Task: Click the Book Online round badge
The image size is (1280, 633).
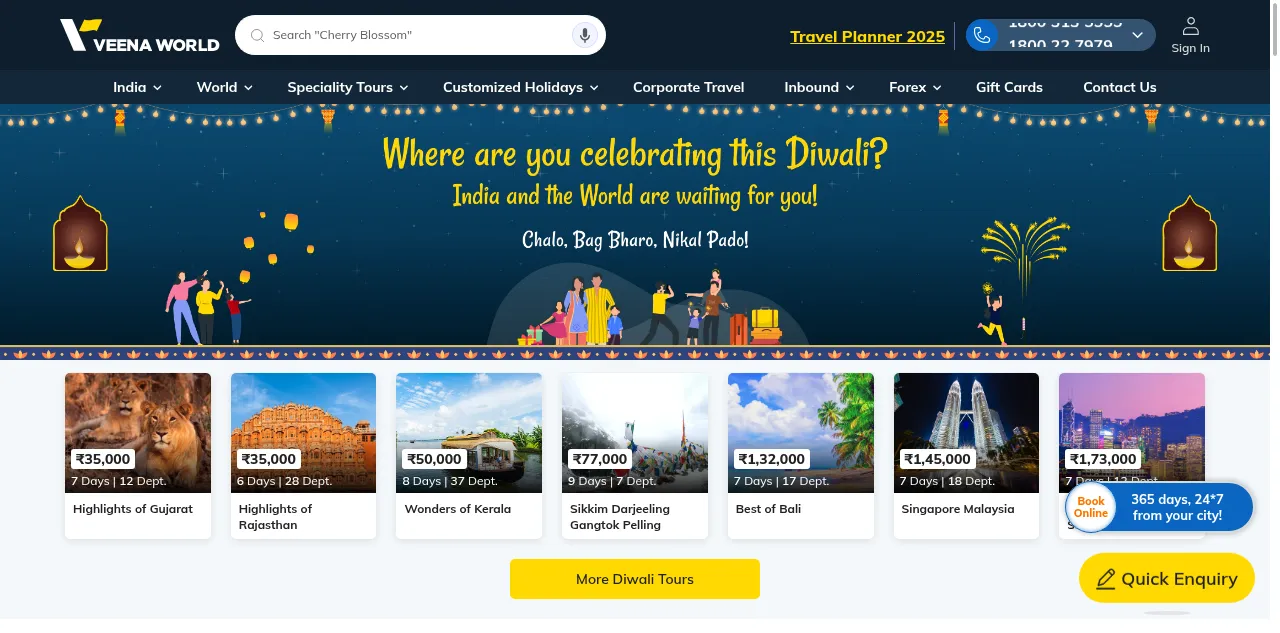Action: click(x=1091, y=507)
